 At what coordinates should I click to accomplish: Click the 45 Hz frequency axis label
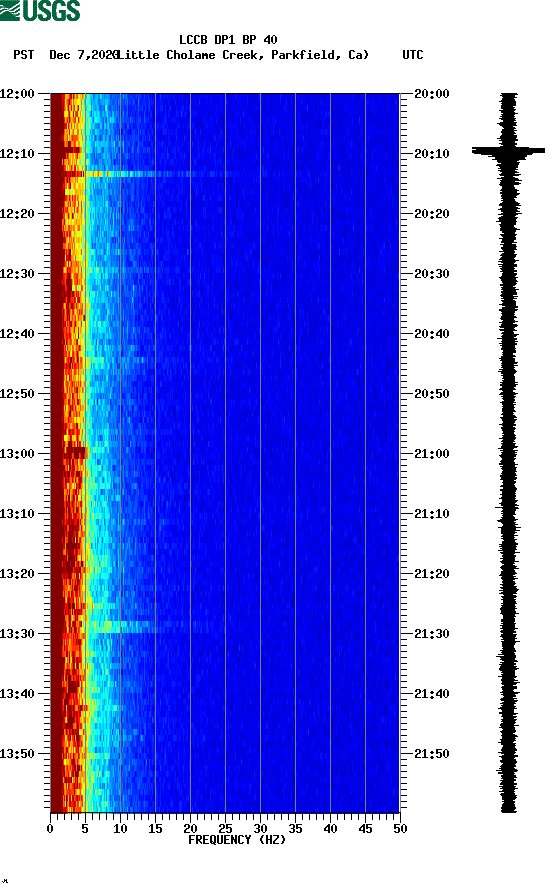tap(365, 829)
